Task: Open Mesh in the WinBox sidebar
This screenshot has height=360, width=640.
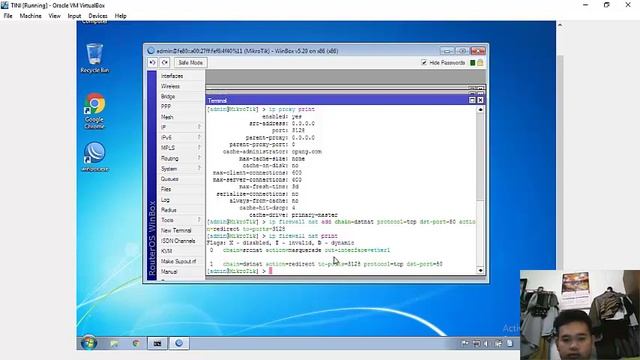Action: (x=167, y=117)
